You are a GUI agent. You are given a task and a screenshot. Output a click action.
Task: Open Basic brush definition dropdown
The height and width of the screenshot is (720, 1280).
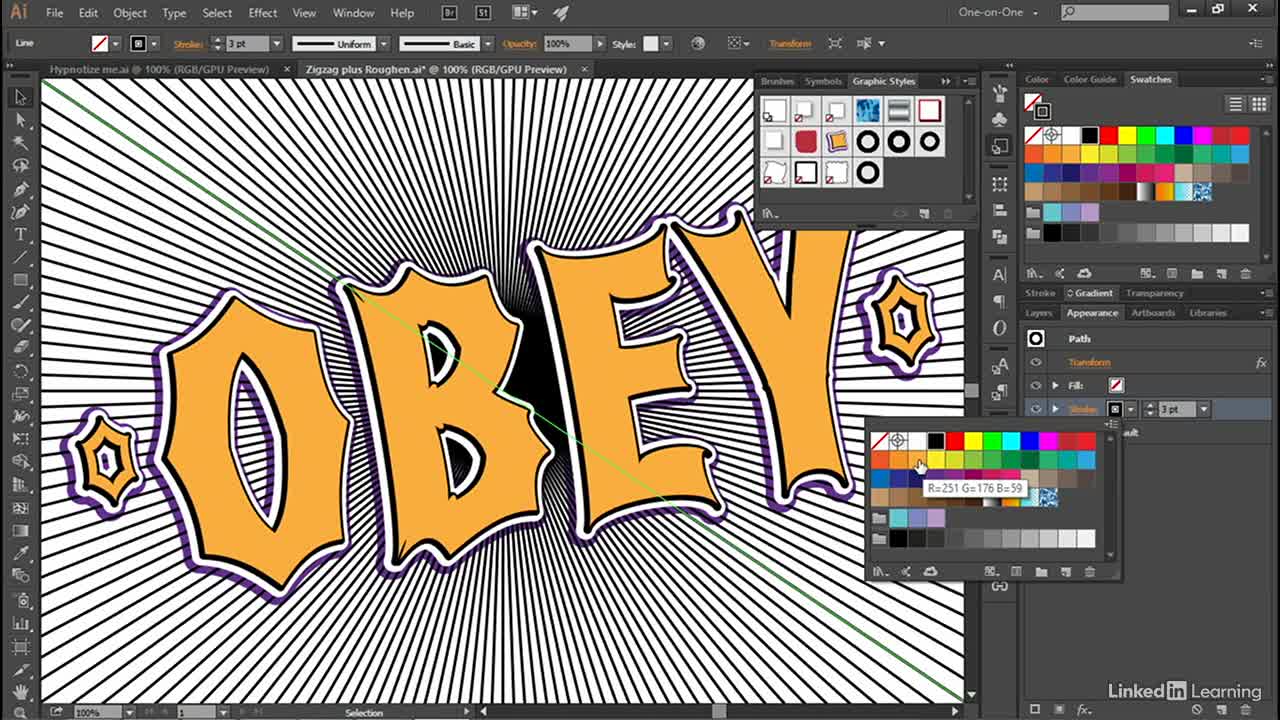tap(488, 44)
